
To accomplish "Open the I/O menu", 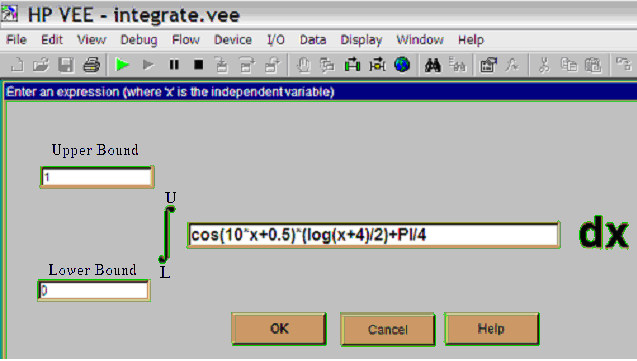I will tap(275, 40).
